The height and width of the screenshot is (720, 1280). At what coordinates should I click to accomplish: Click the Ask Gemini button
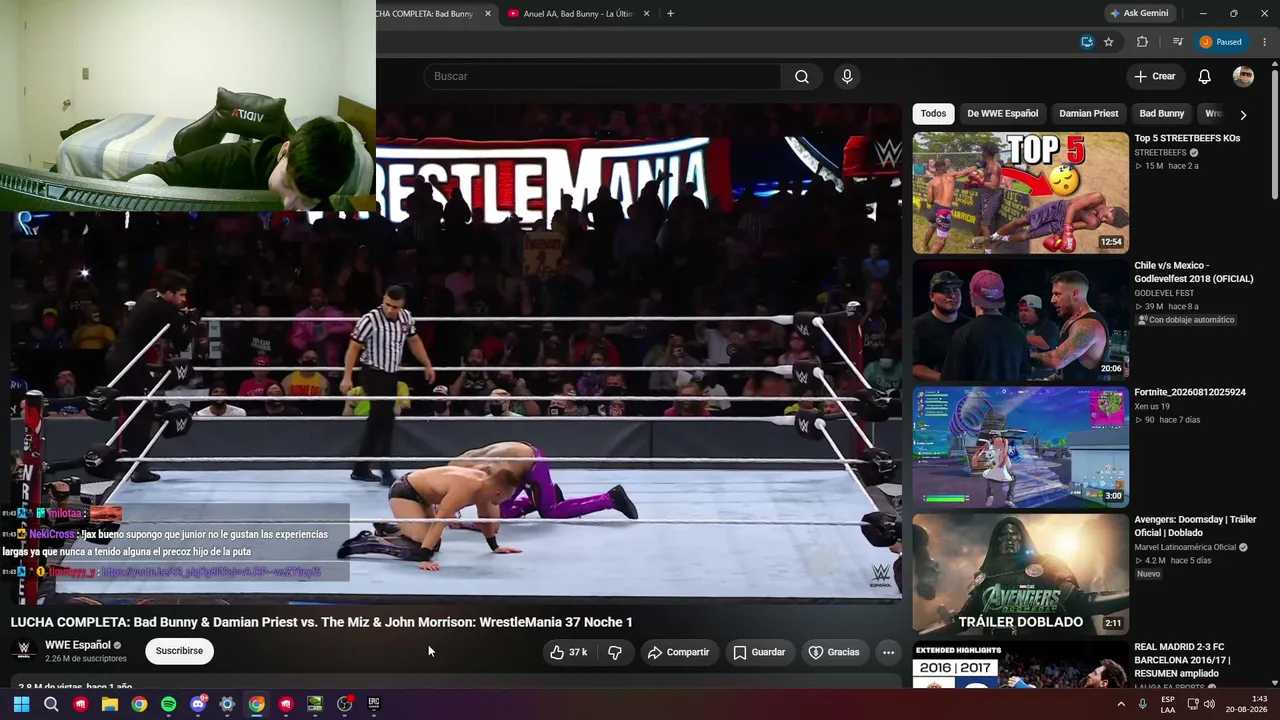point(1139,14)
